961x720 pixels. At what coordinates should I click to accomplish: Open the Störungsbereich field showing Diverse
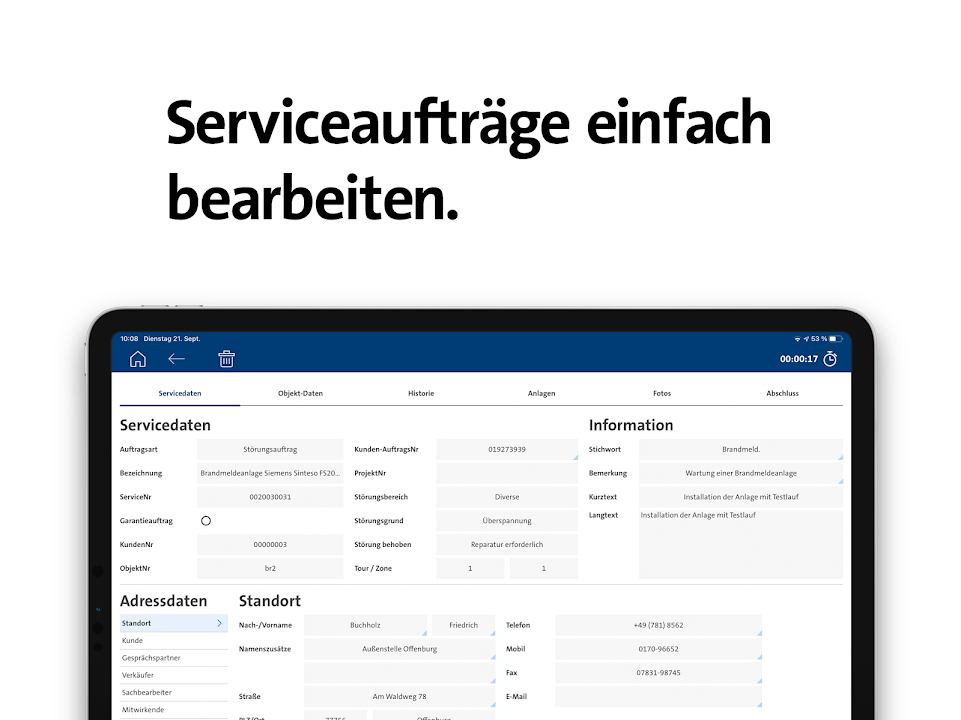coord(507,497)
